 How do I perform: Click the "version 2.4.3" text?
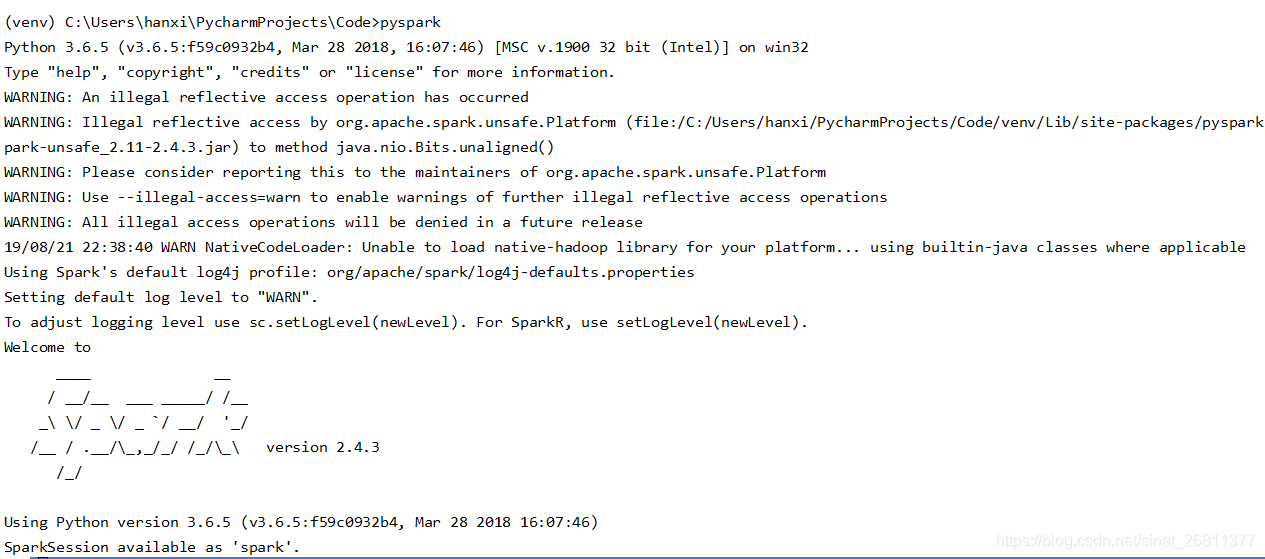[x=323, y=447]
